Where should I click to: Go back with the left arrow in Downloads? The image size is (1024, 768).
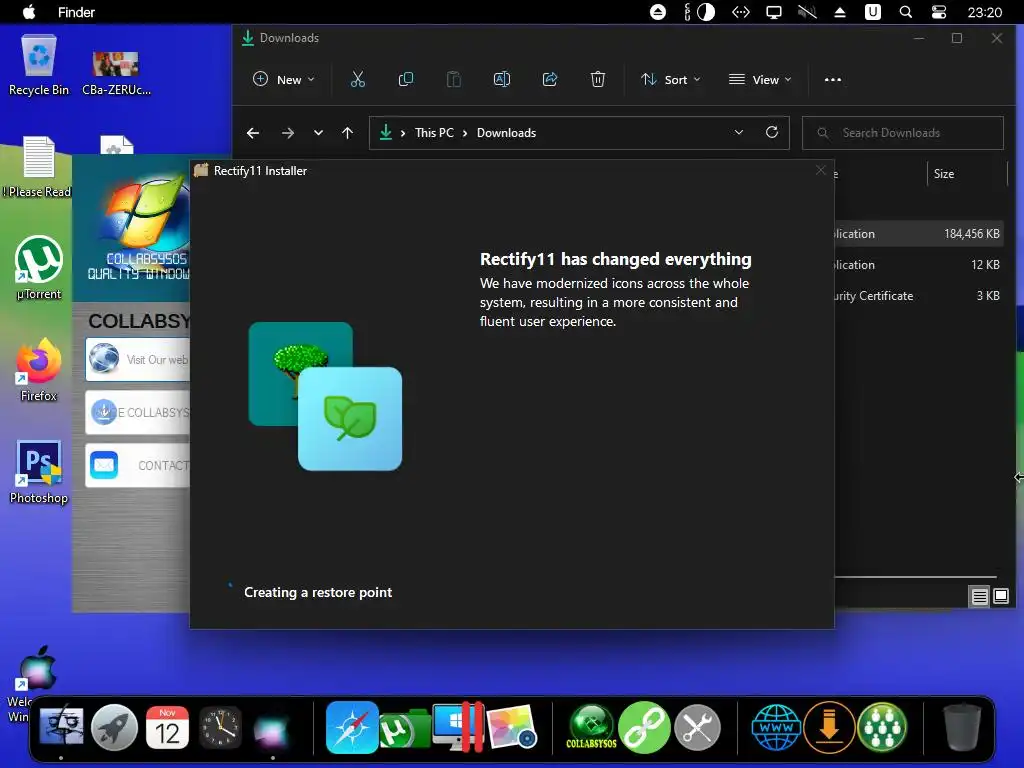[253, 133]
